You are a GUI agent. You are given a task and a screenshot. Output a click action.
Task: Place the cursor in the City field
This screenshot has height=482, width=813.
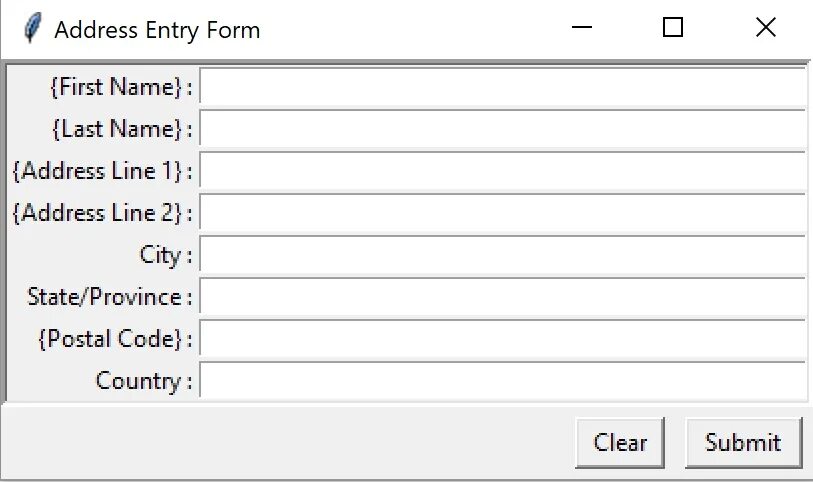(x=503, y=254)
